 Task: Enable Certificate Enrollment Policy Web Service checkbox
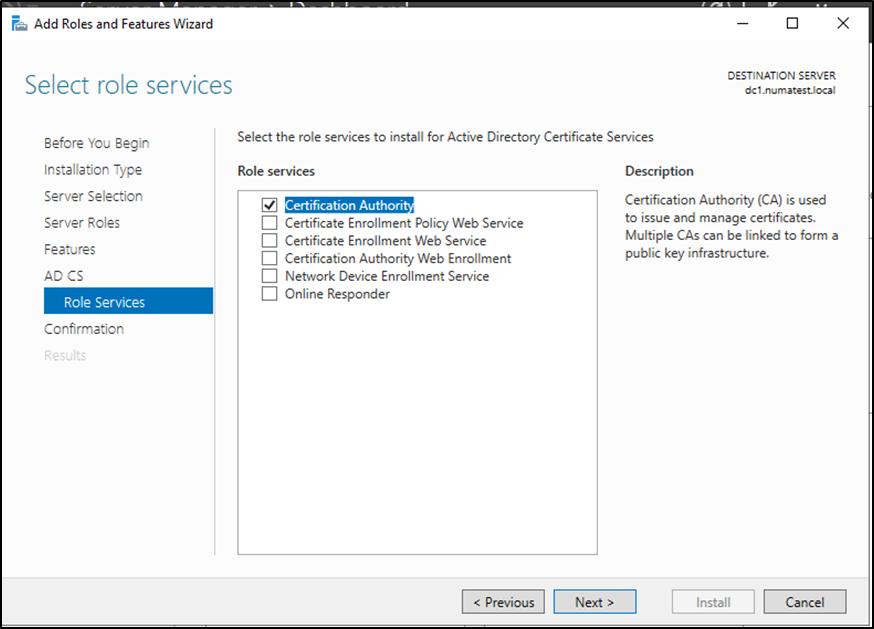pyautogui.click(x=268, y=223)
